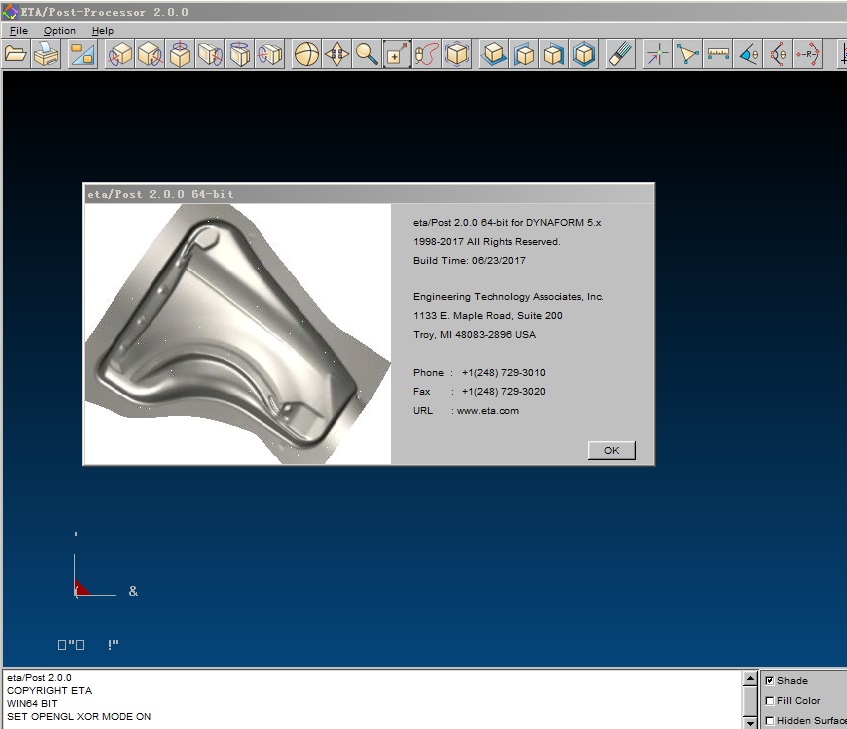The height and width of the screenshot is (729, 847).
Task: Click the message log scroll down arrow
Action: click(750, 722)
